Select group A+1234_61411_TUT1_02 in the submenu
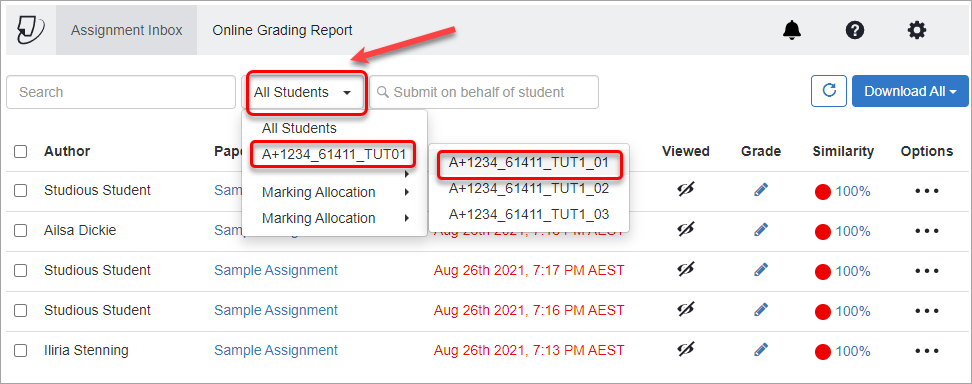This screenshot has height=384, width=972. click(x=529, y=188)
